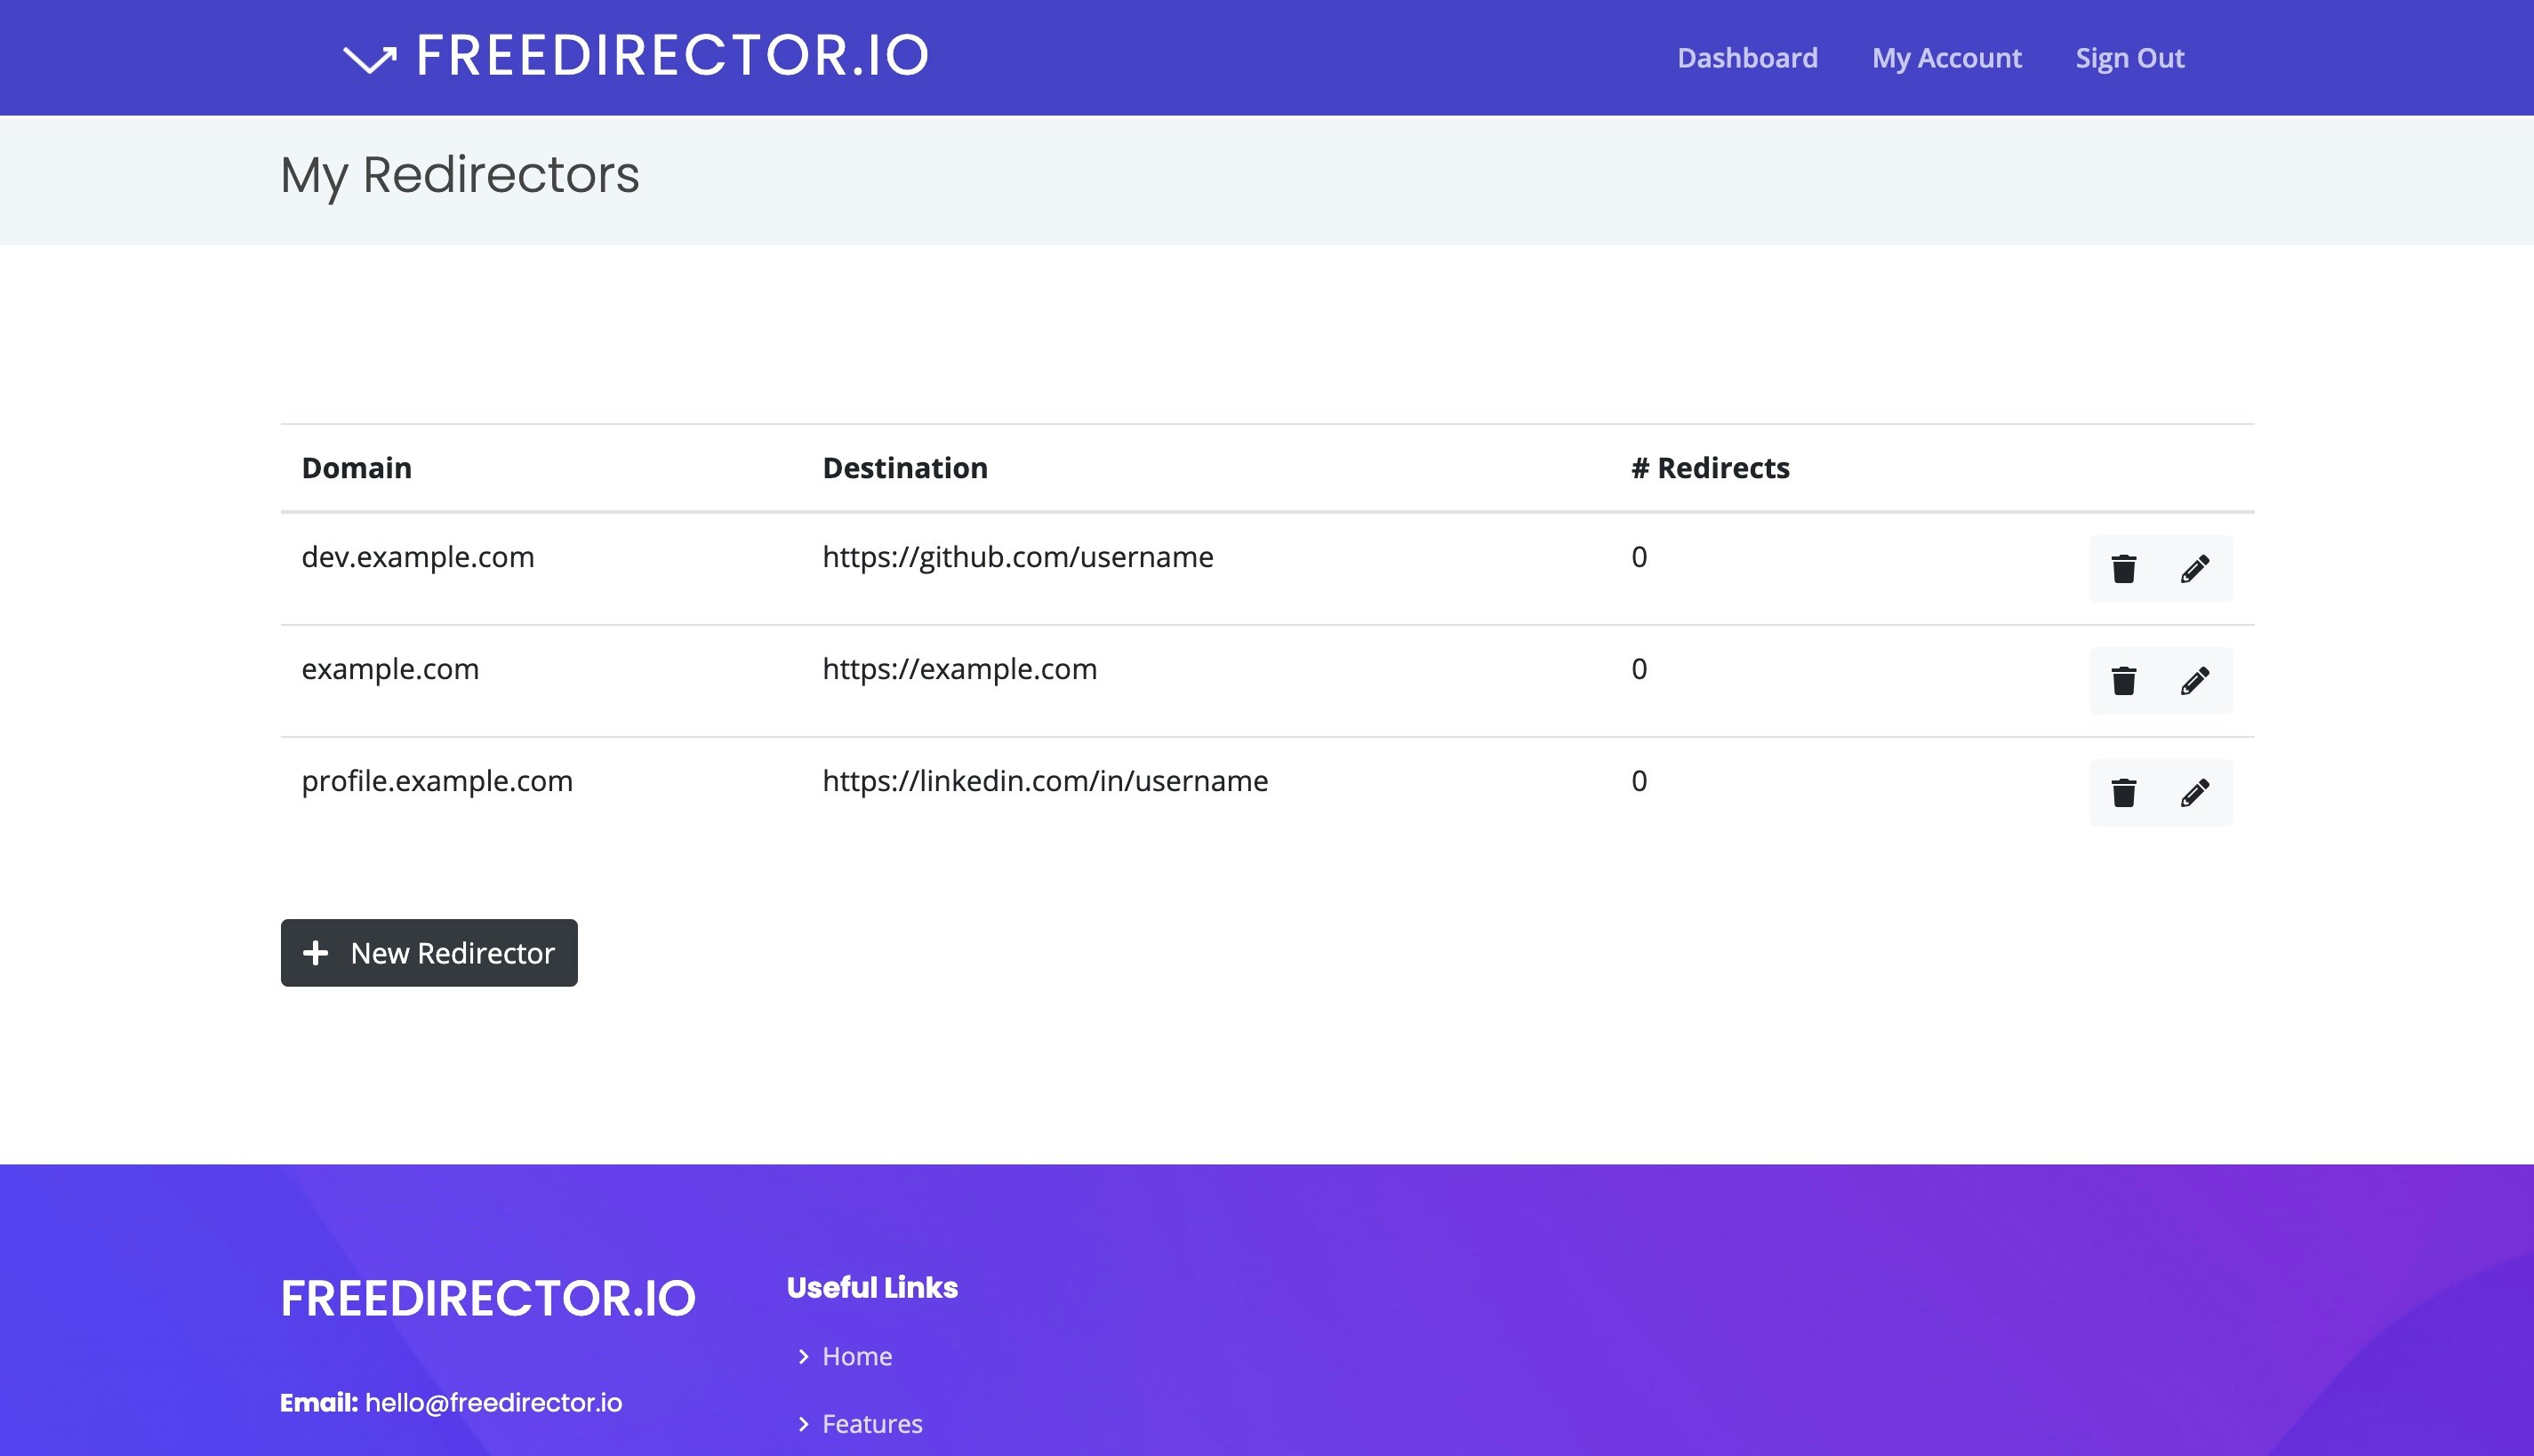This screenshot has height=1456, width=2534.
Task: Click the Freedirector.io arrow logo icon
Action: click(370, 58)
